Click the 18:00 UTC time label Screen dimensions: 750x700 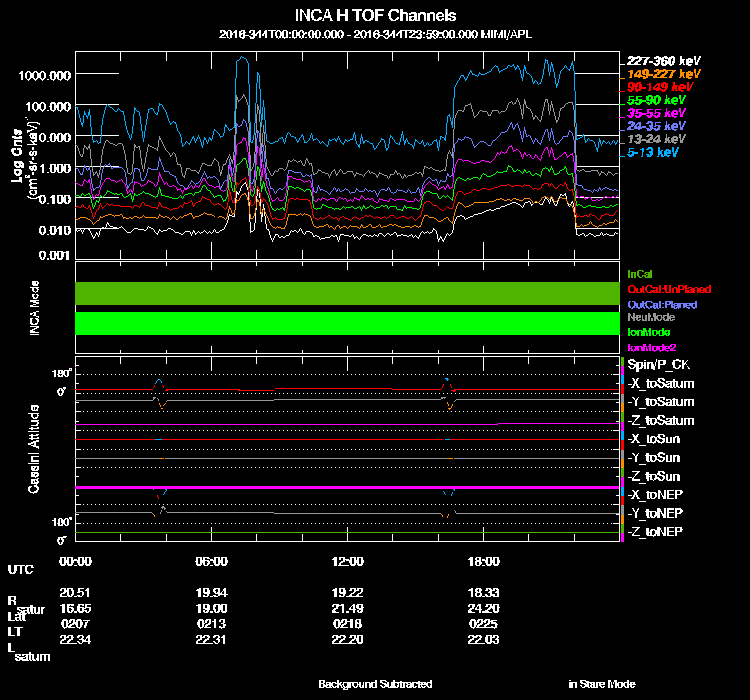coord(484,561)
